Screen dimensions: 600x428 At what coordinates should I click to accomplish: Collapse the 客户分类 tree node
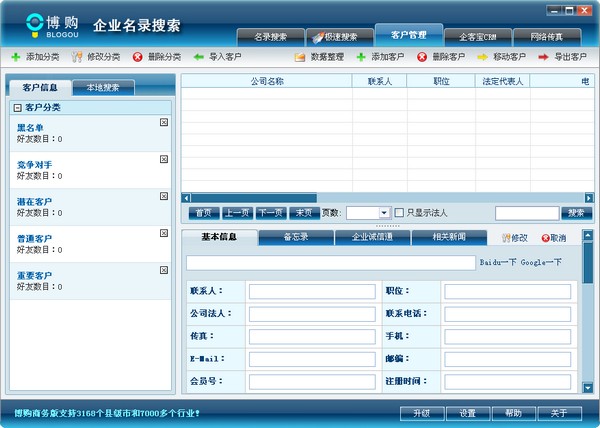tap(17, 108)
